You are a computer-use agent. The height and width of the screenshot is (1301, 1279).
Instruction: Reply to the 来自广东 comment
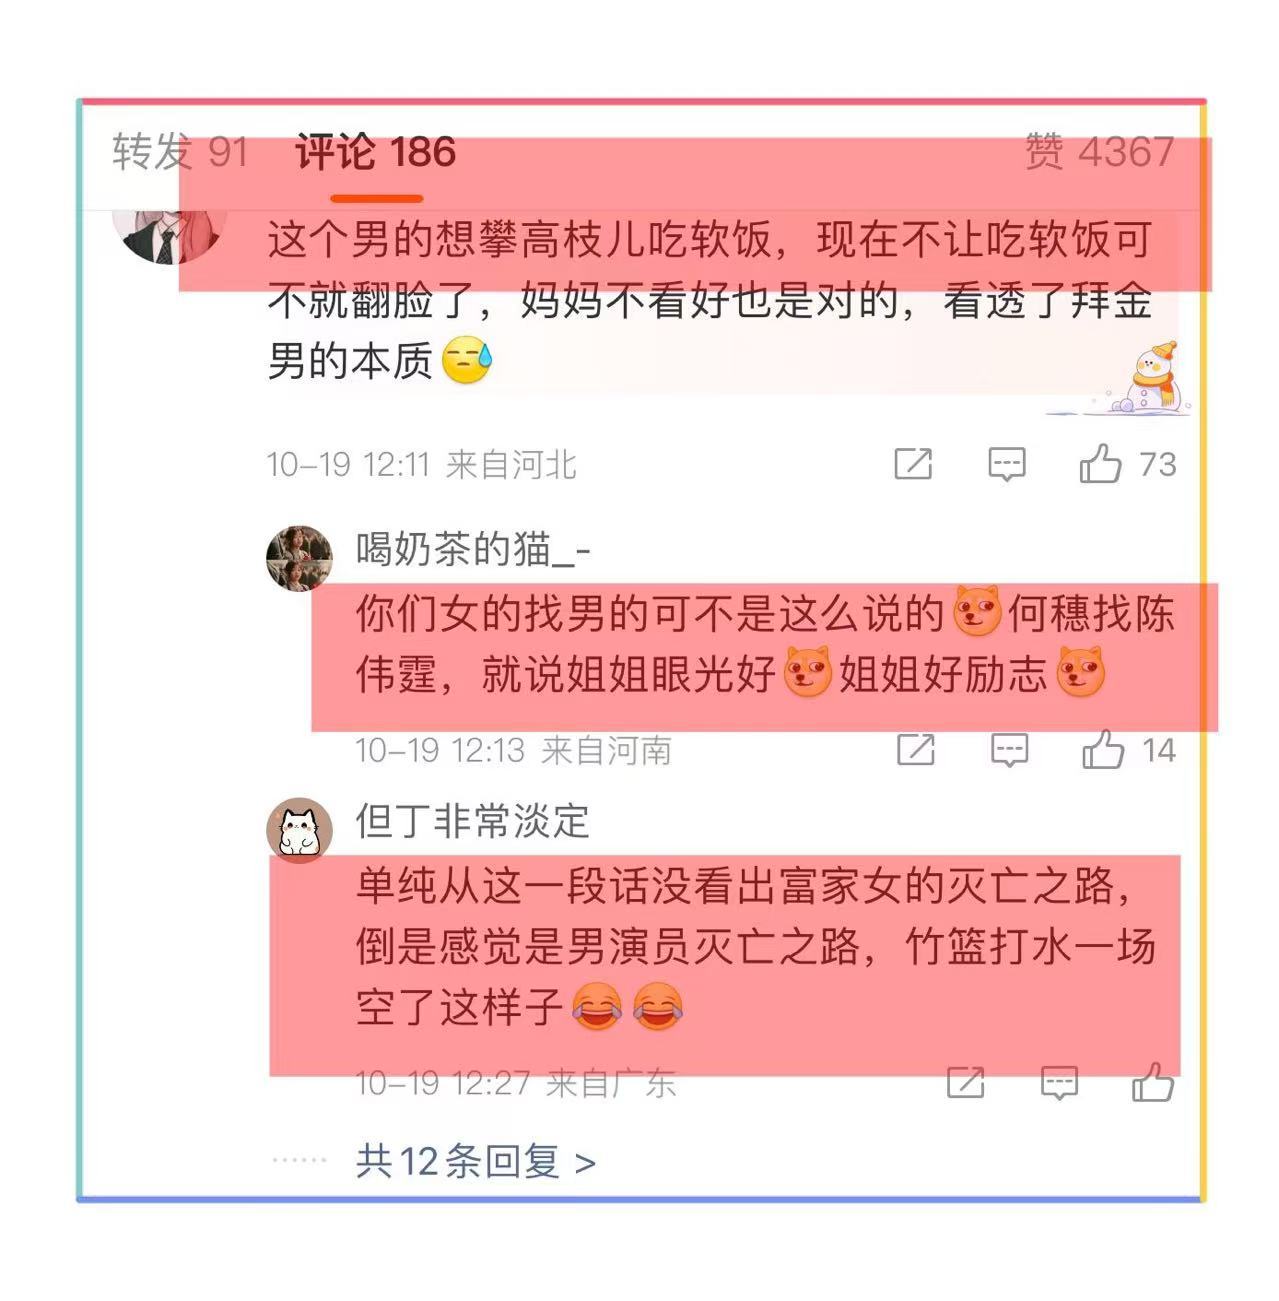pos(1059,1082)
